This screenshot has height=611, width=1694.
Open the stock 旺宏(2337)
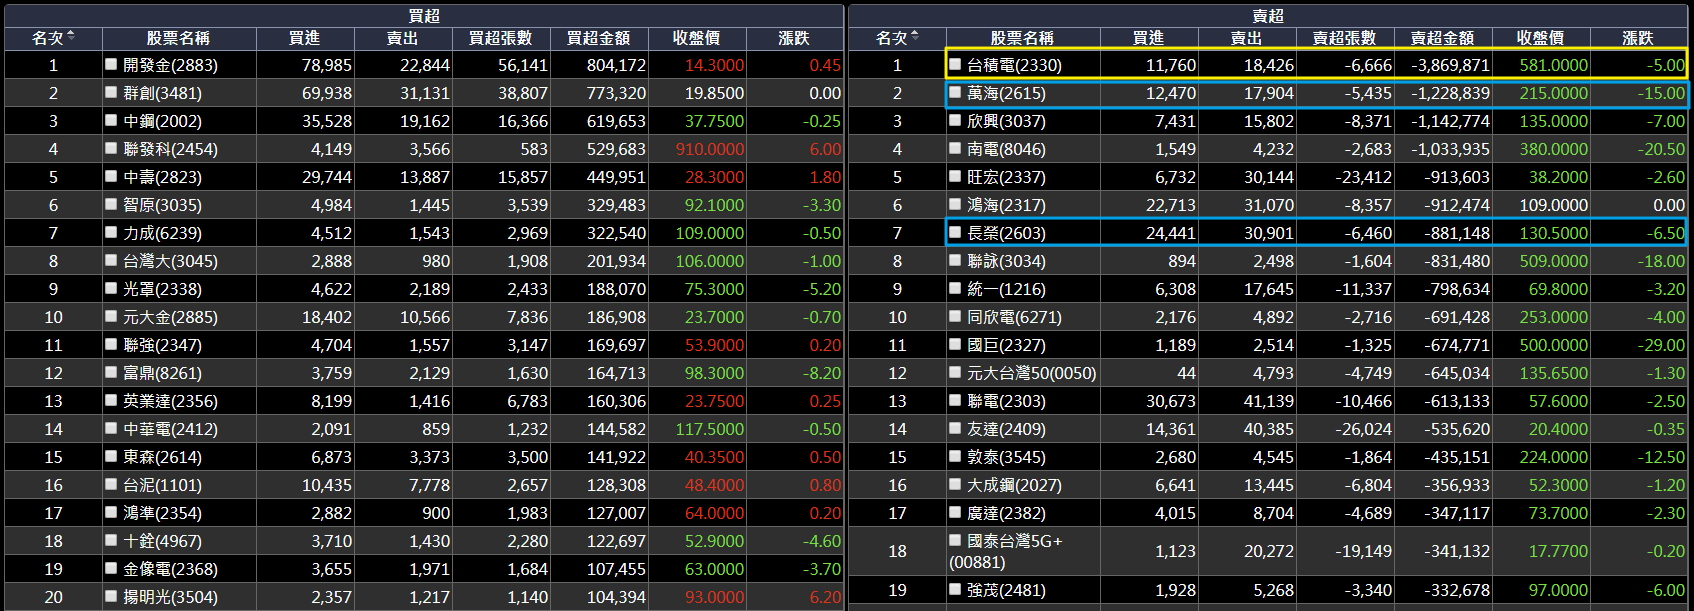1006,177
